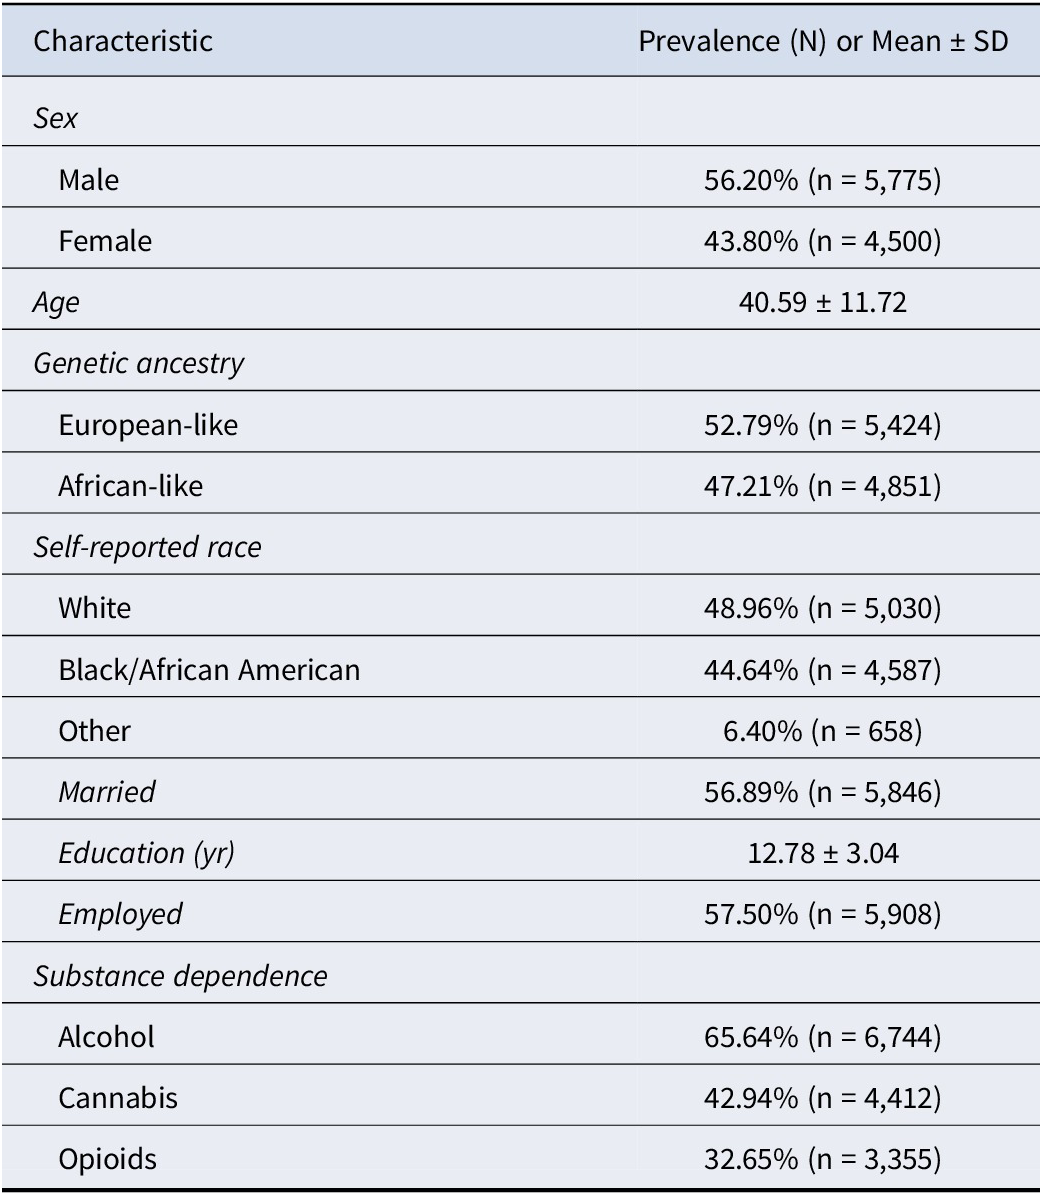Select the Education (yr) value 12.78 ± 3.04
1042x1195 pixels.
tap(822, 854)
